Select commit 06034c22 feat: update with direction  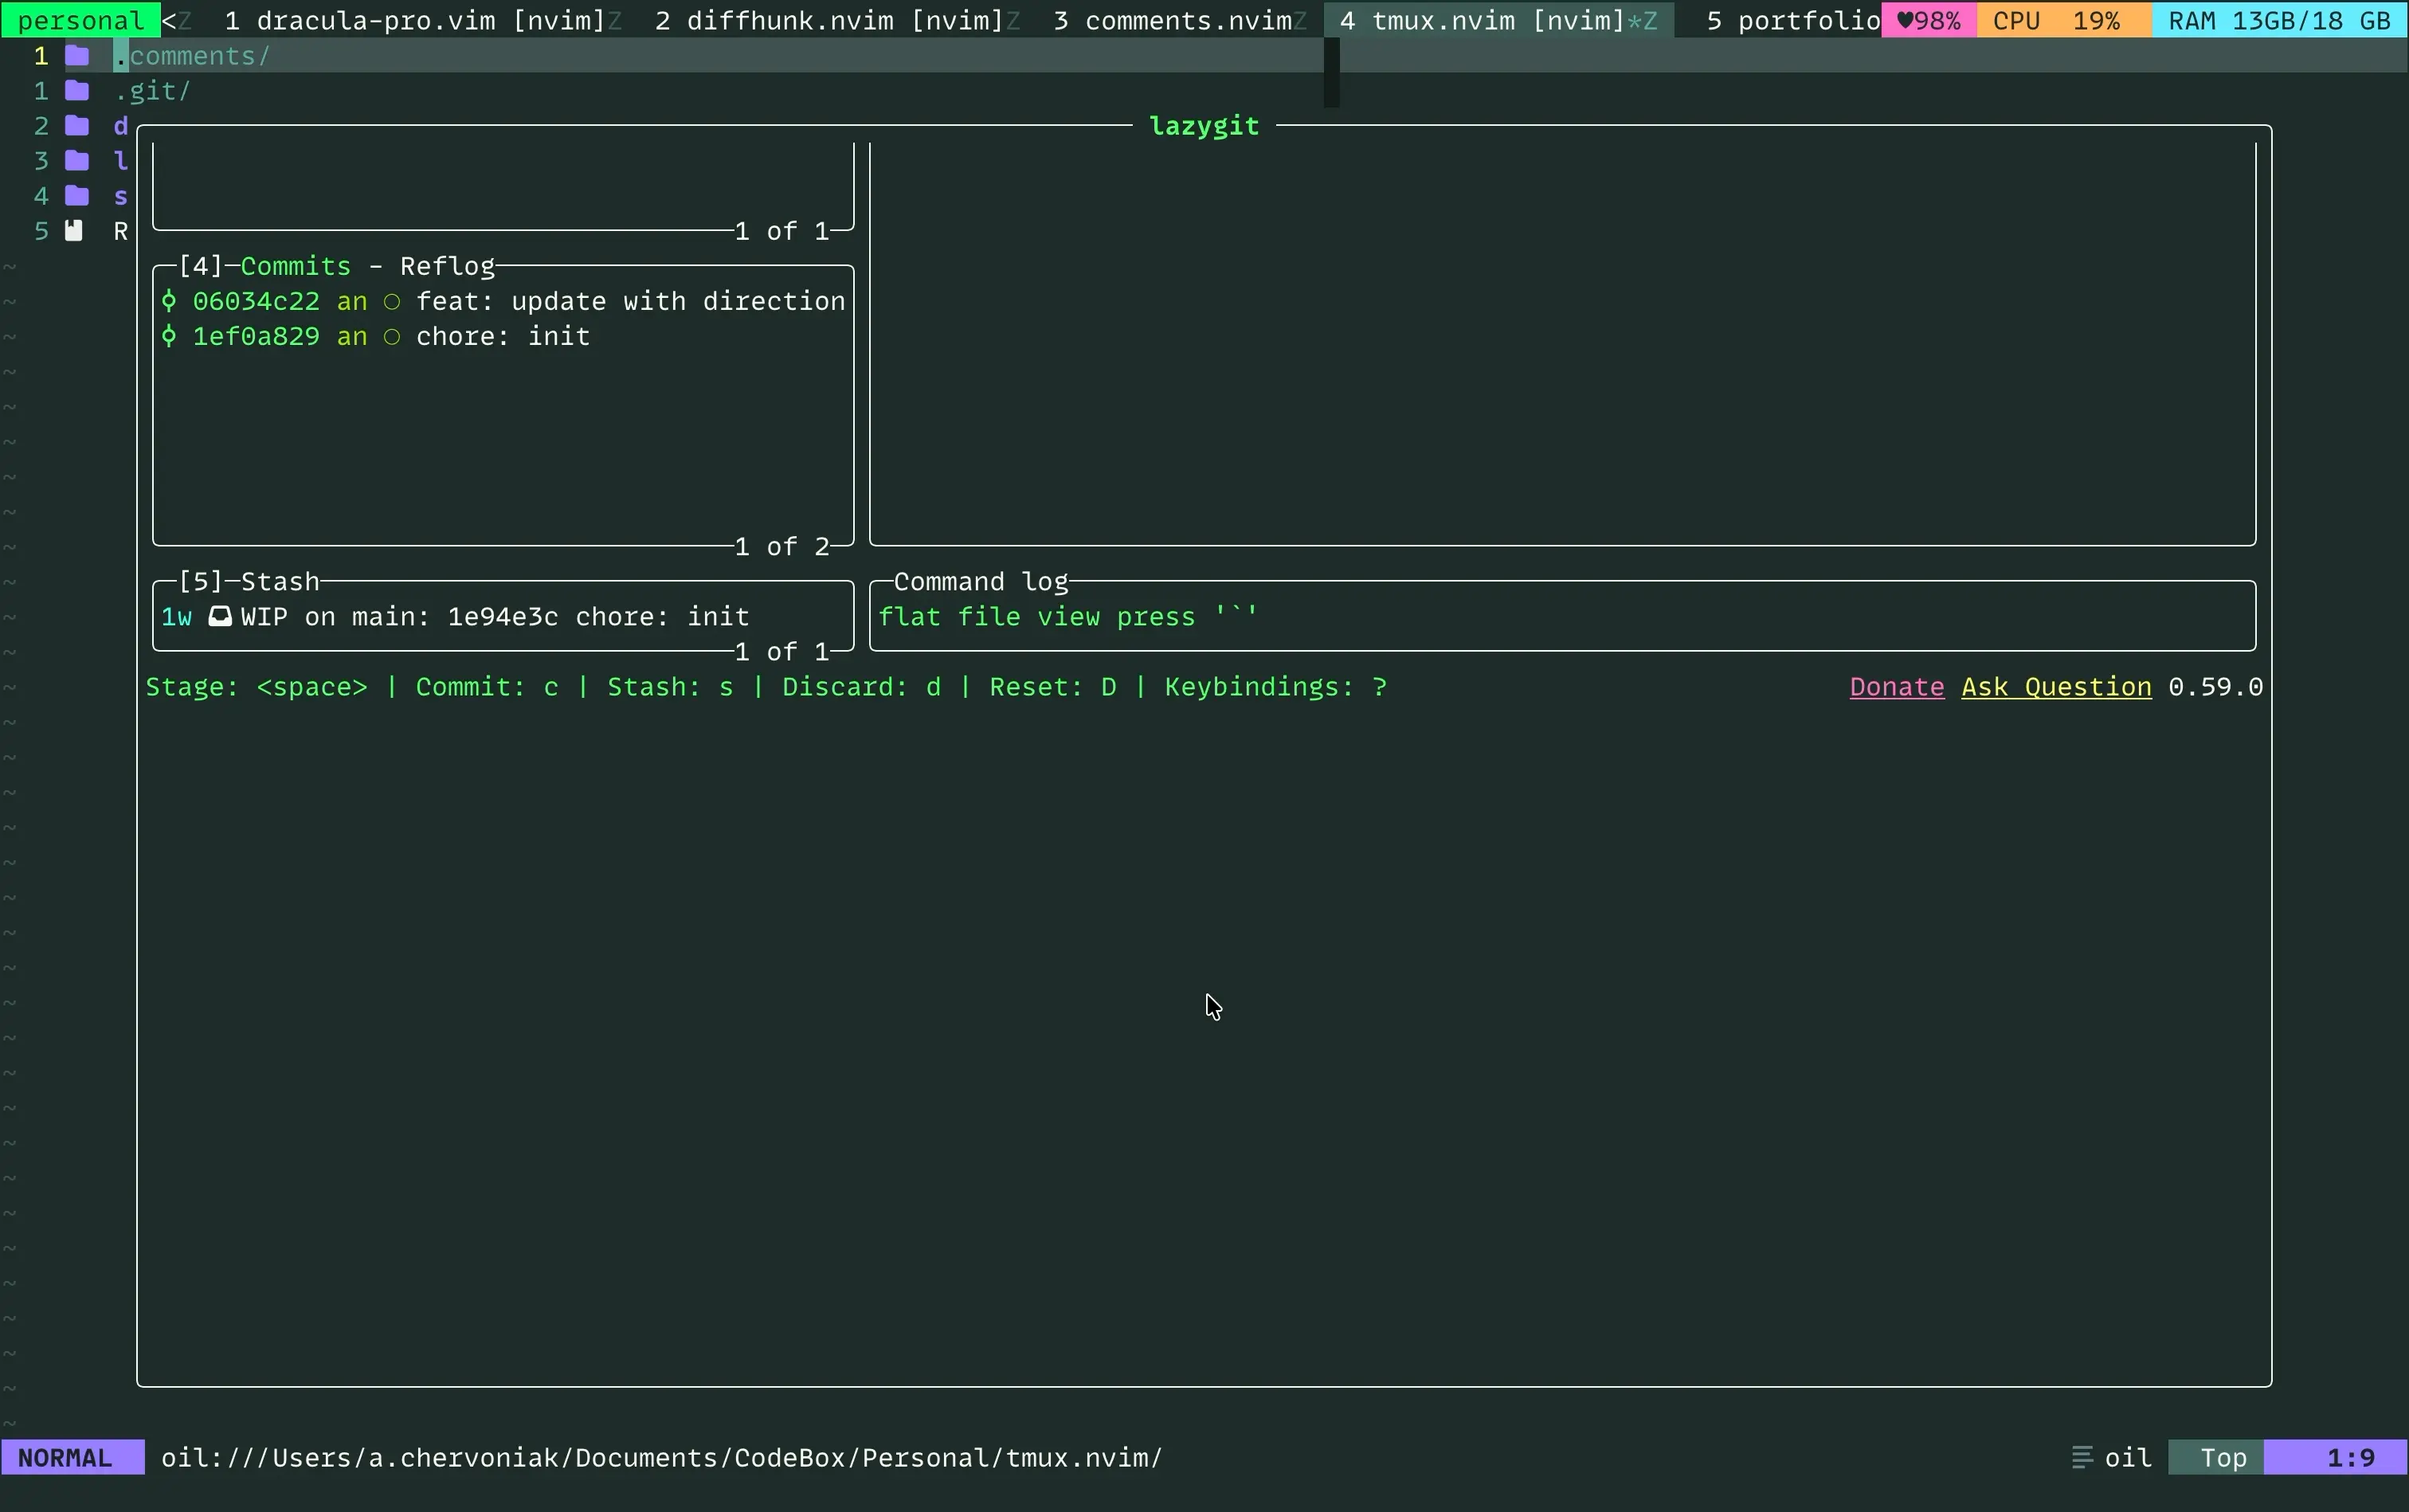click(503, 301)
